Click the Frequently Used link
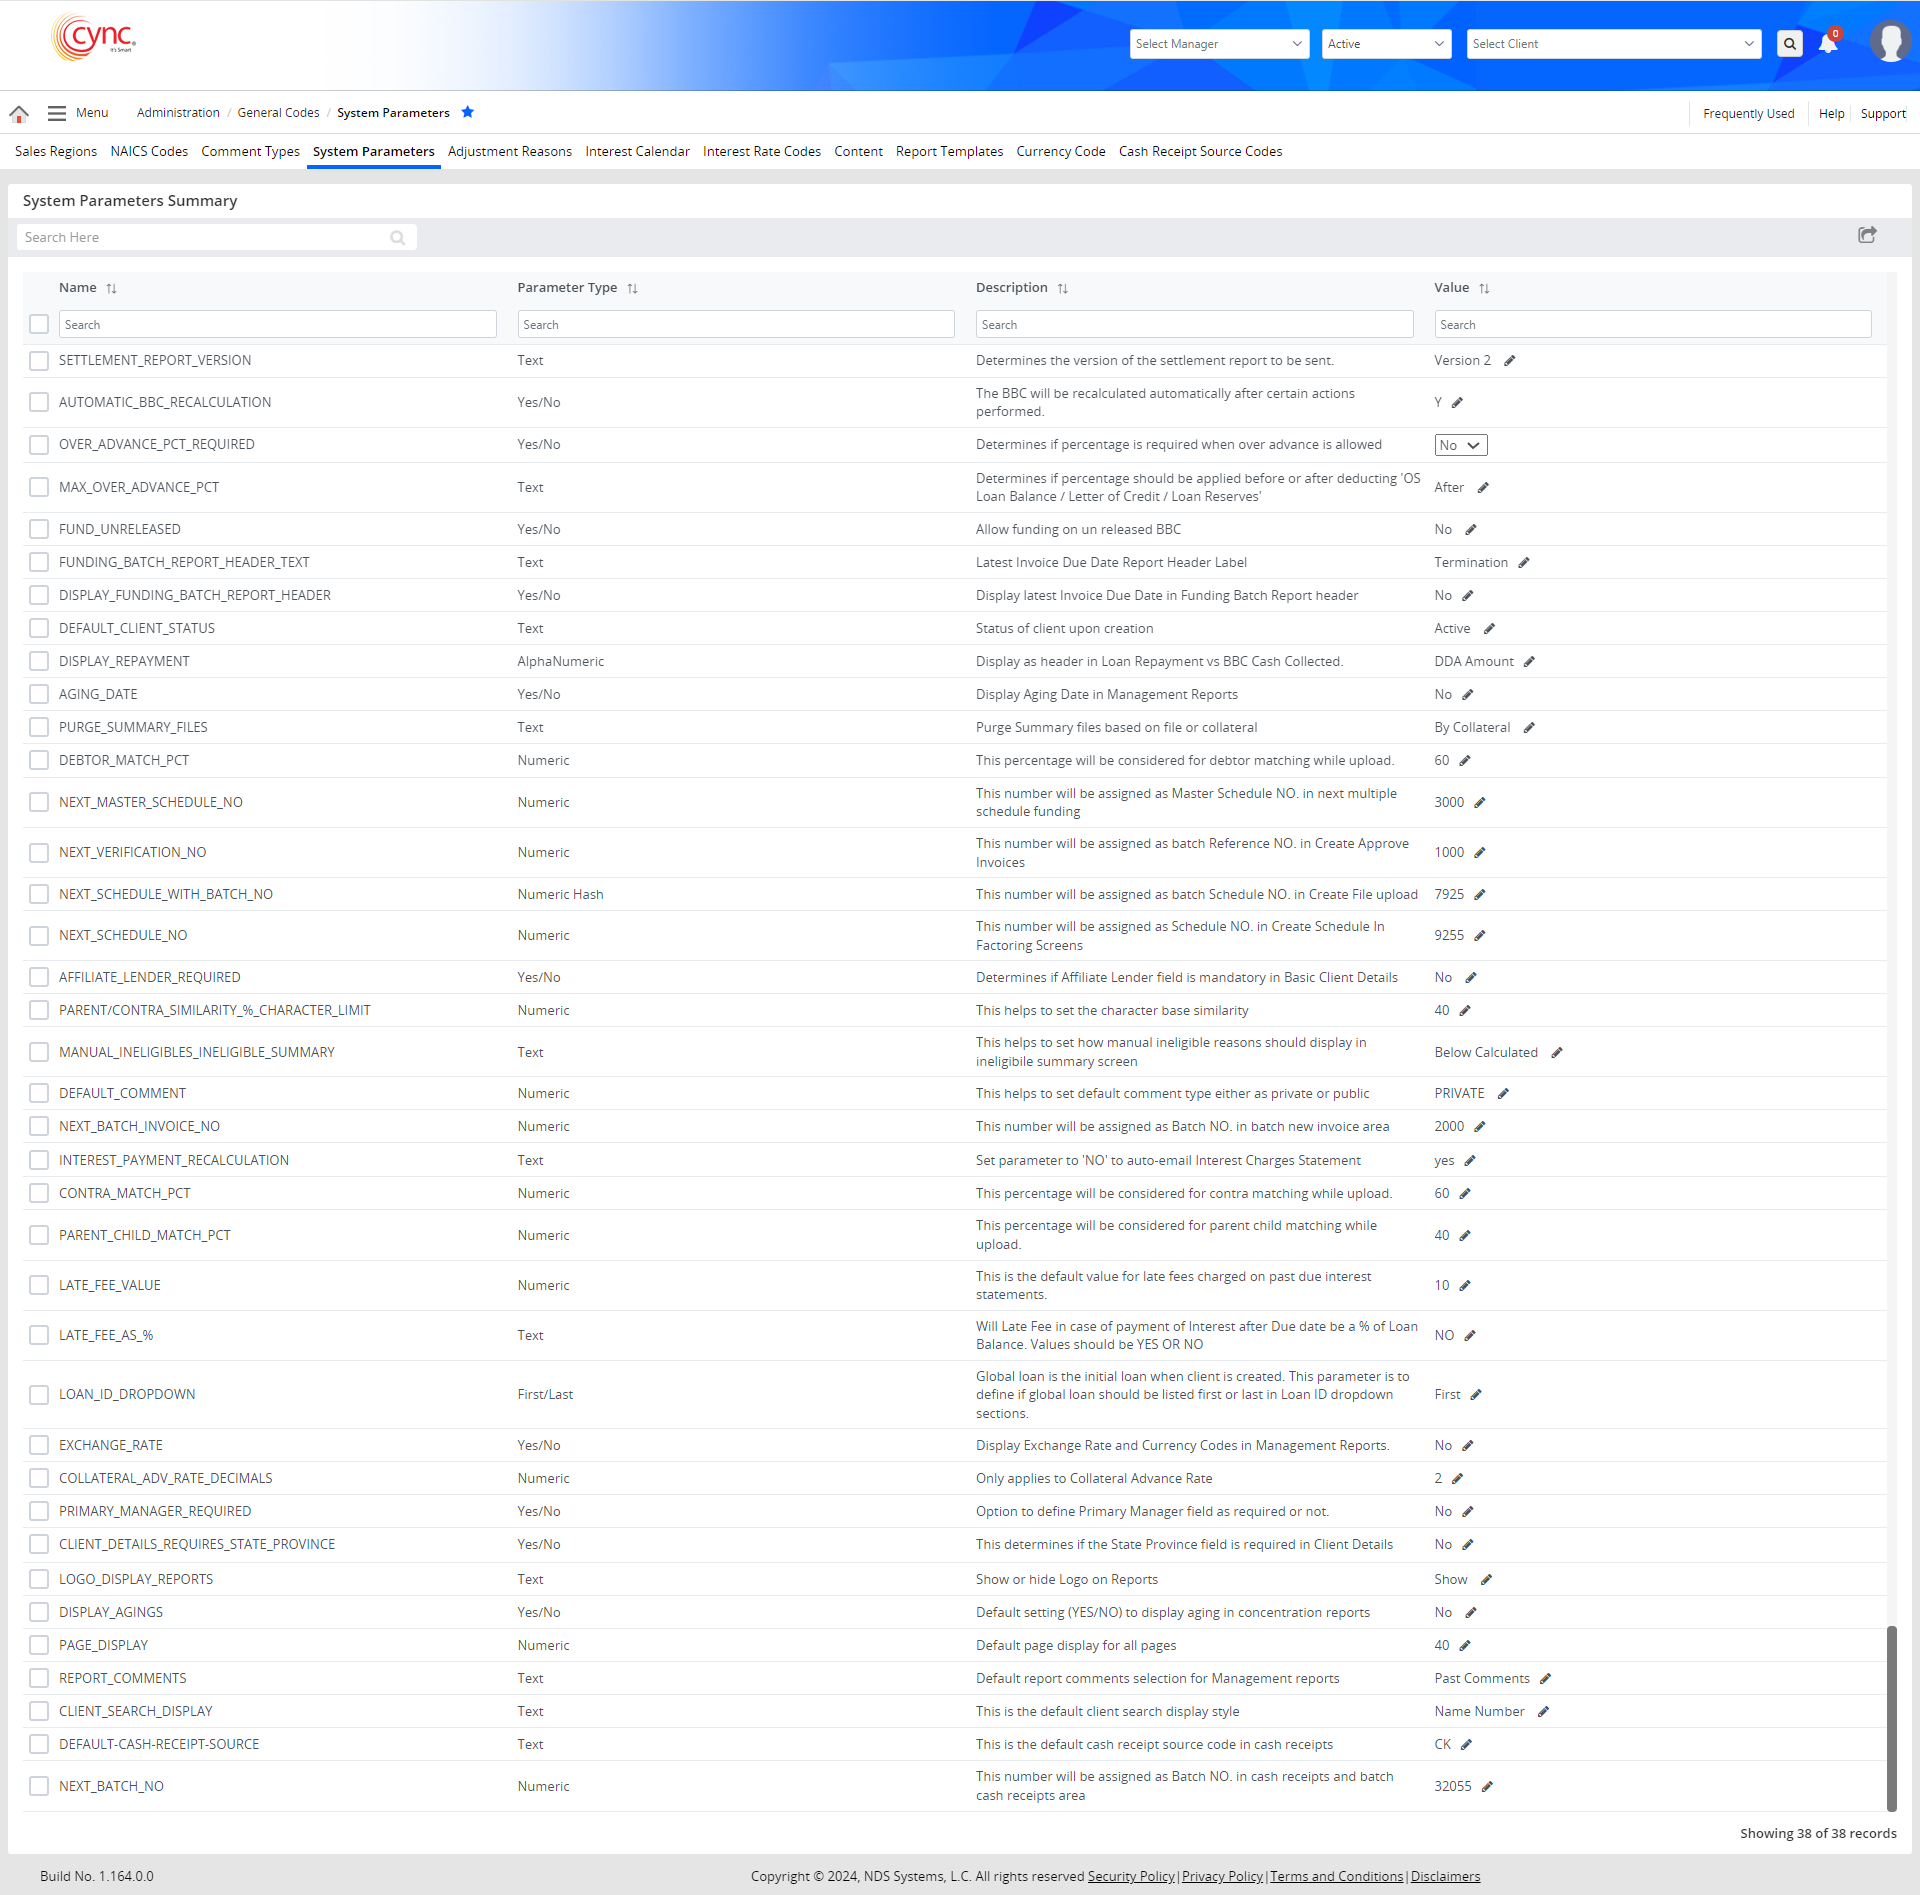Viewport: 1920px width, 1895px height. (1748, 114)
